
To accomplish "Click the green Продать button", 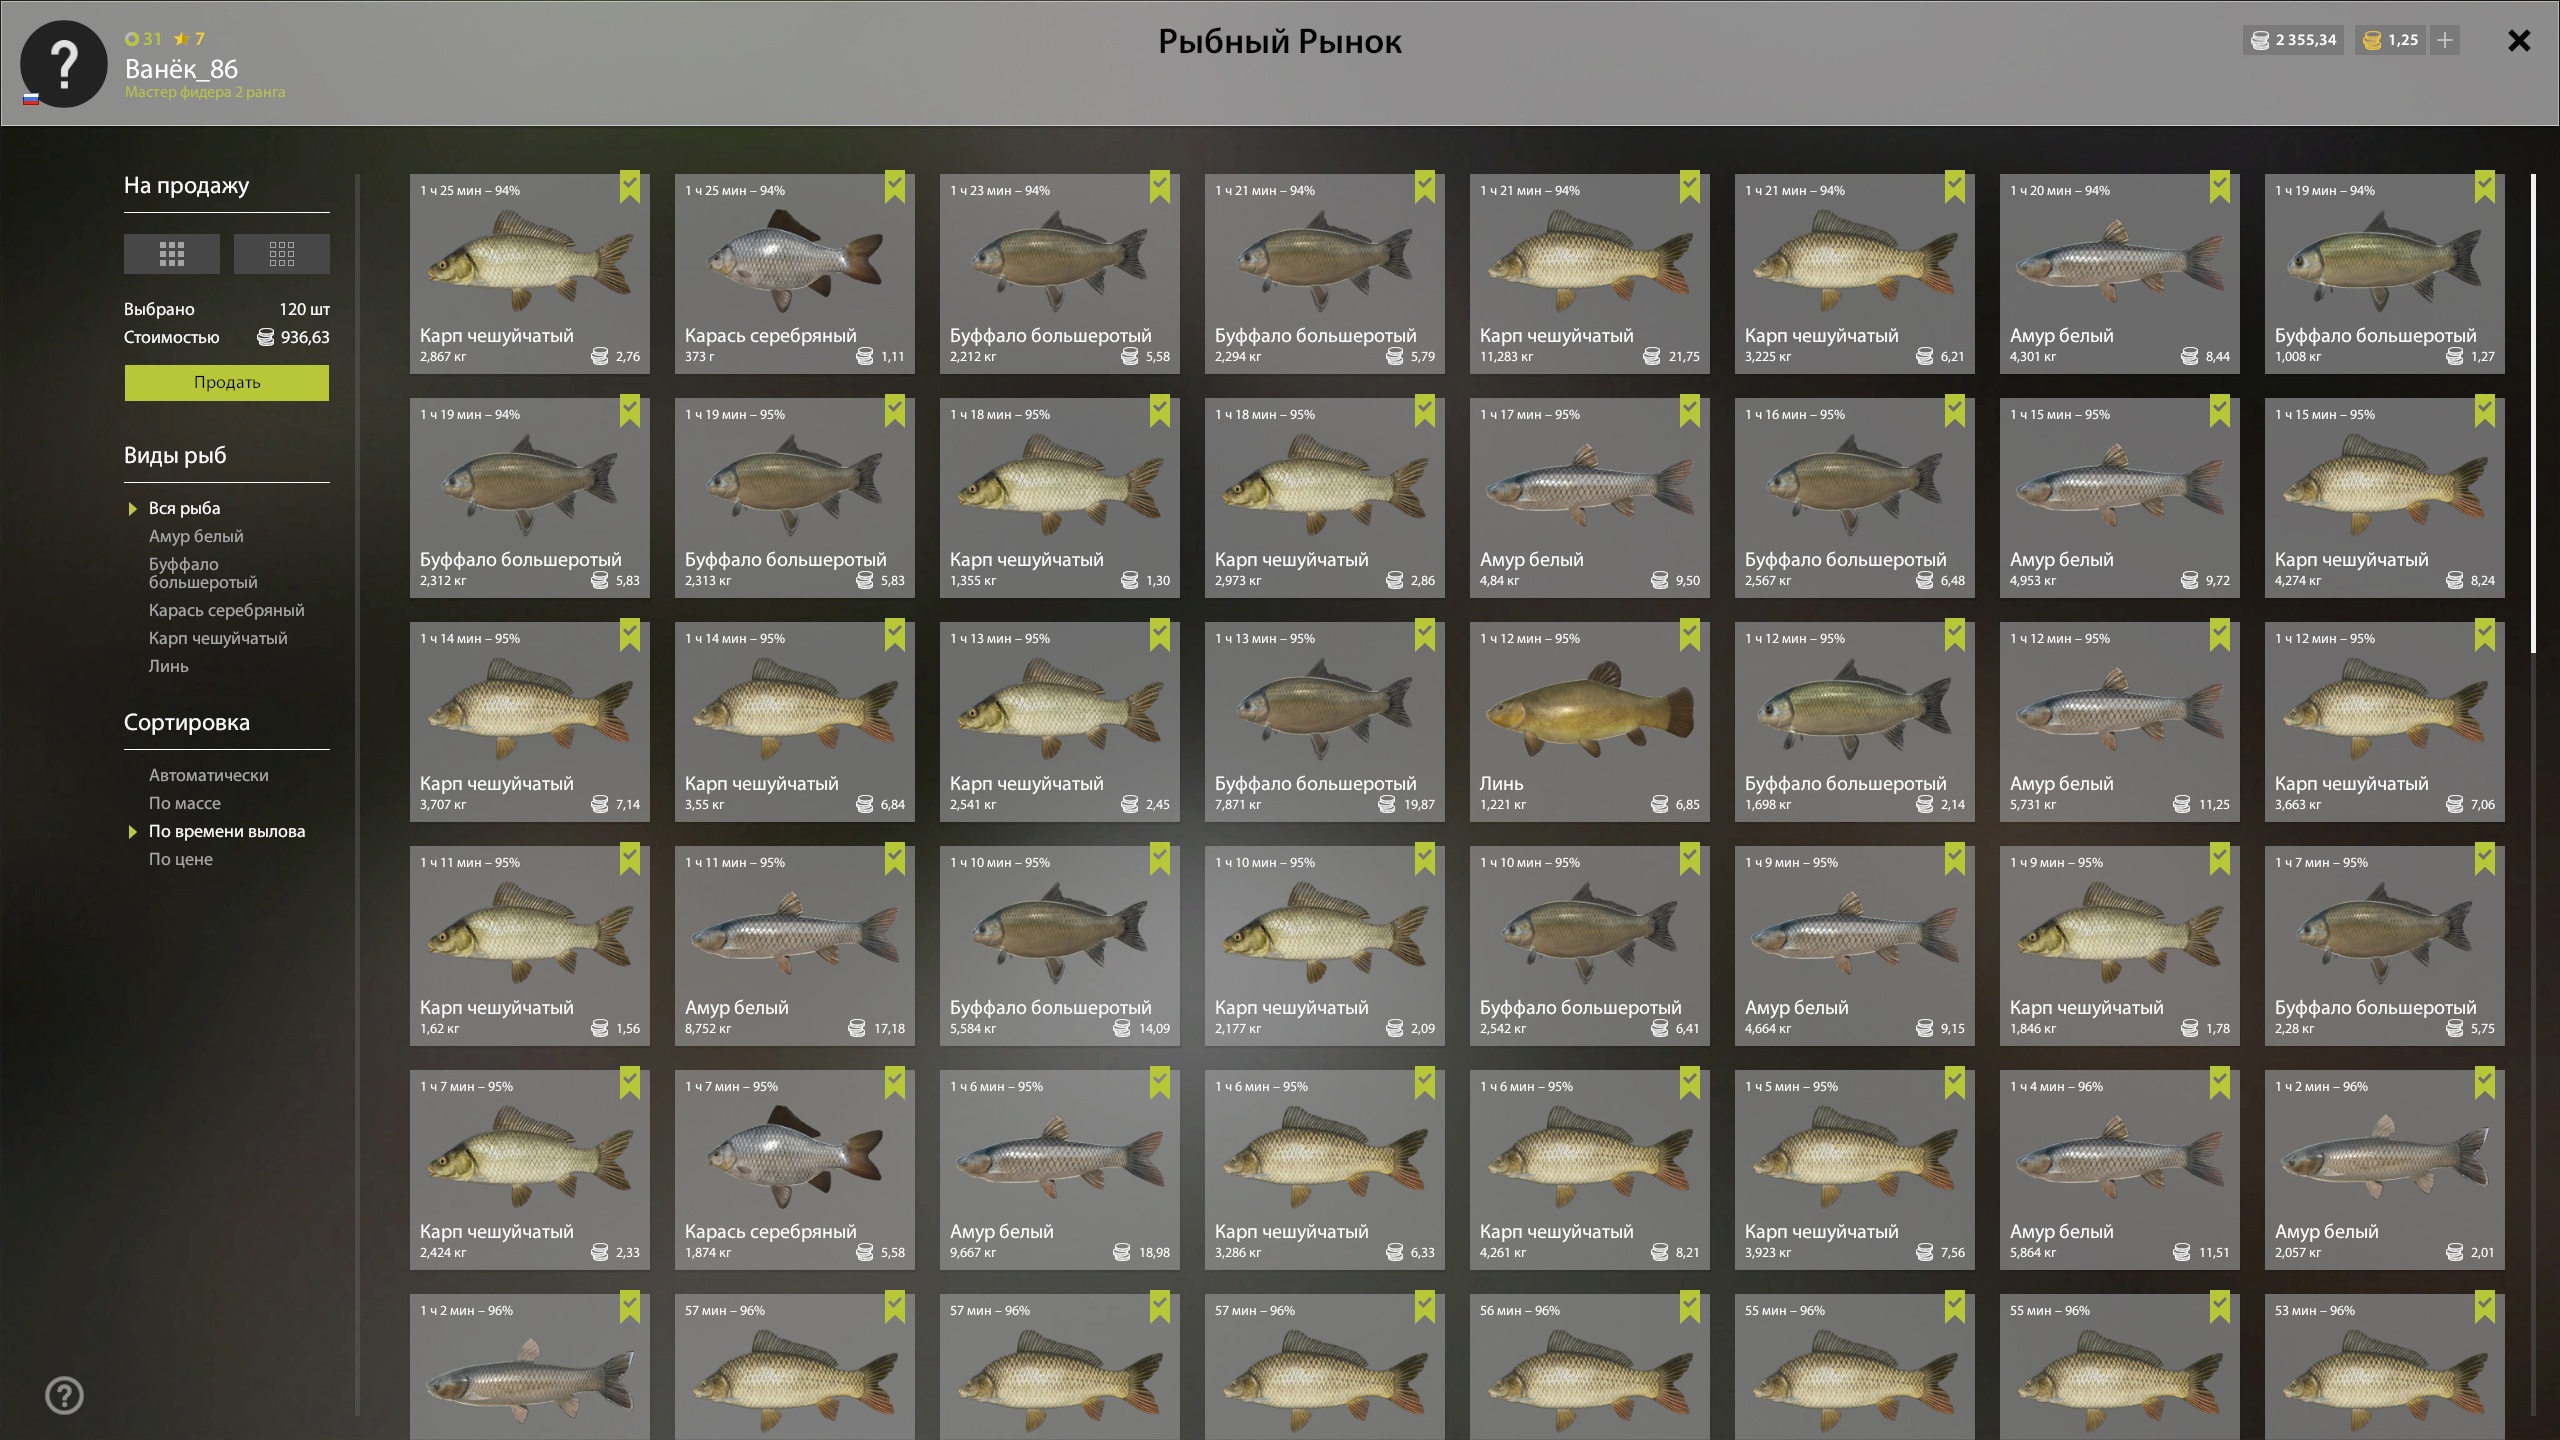I will (227, 383).
